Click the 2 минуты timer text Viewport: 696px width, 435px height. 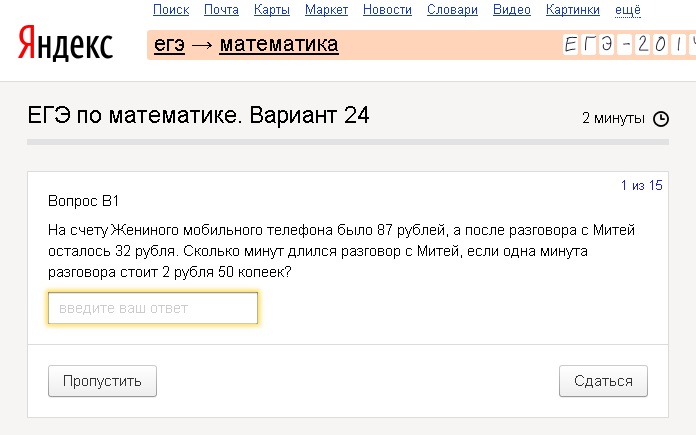pos(613,118)
